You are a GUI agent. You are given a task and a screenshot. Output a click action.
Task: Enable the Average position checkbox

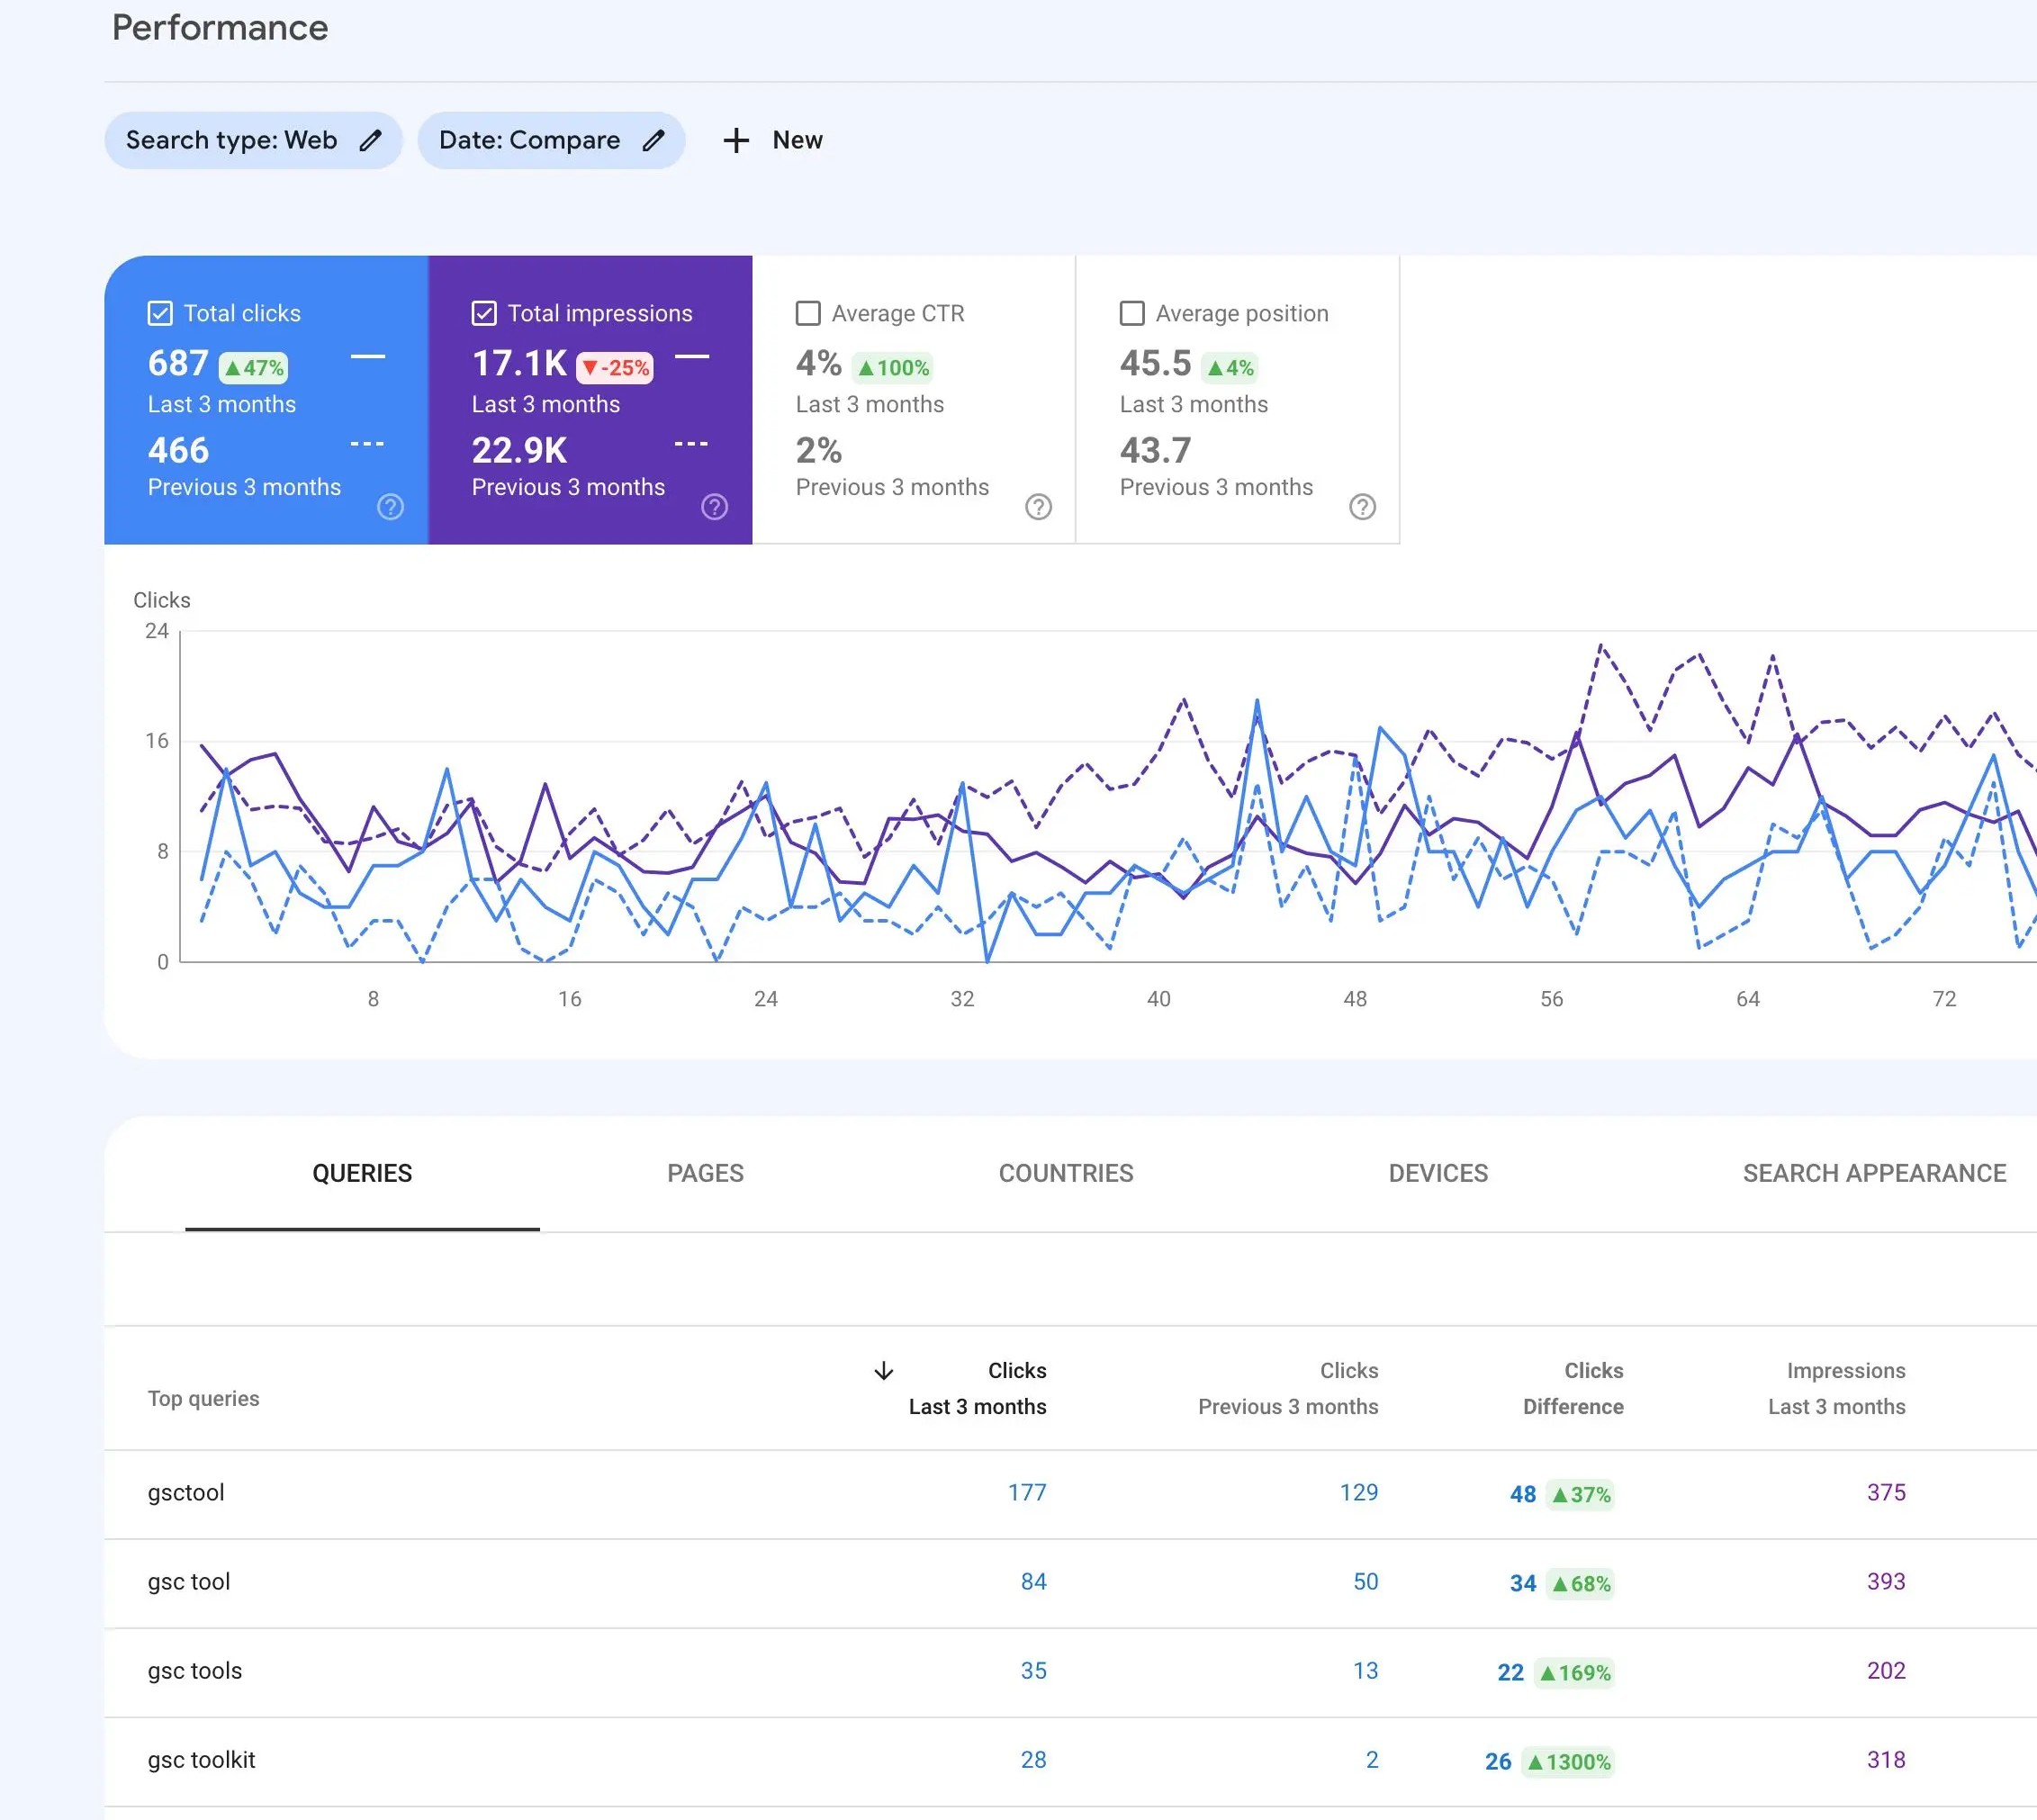(1132, 313)
